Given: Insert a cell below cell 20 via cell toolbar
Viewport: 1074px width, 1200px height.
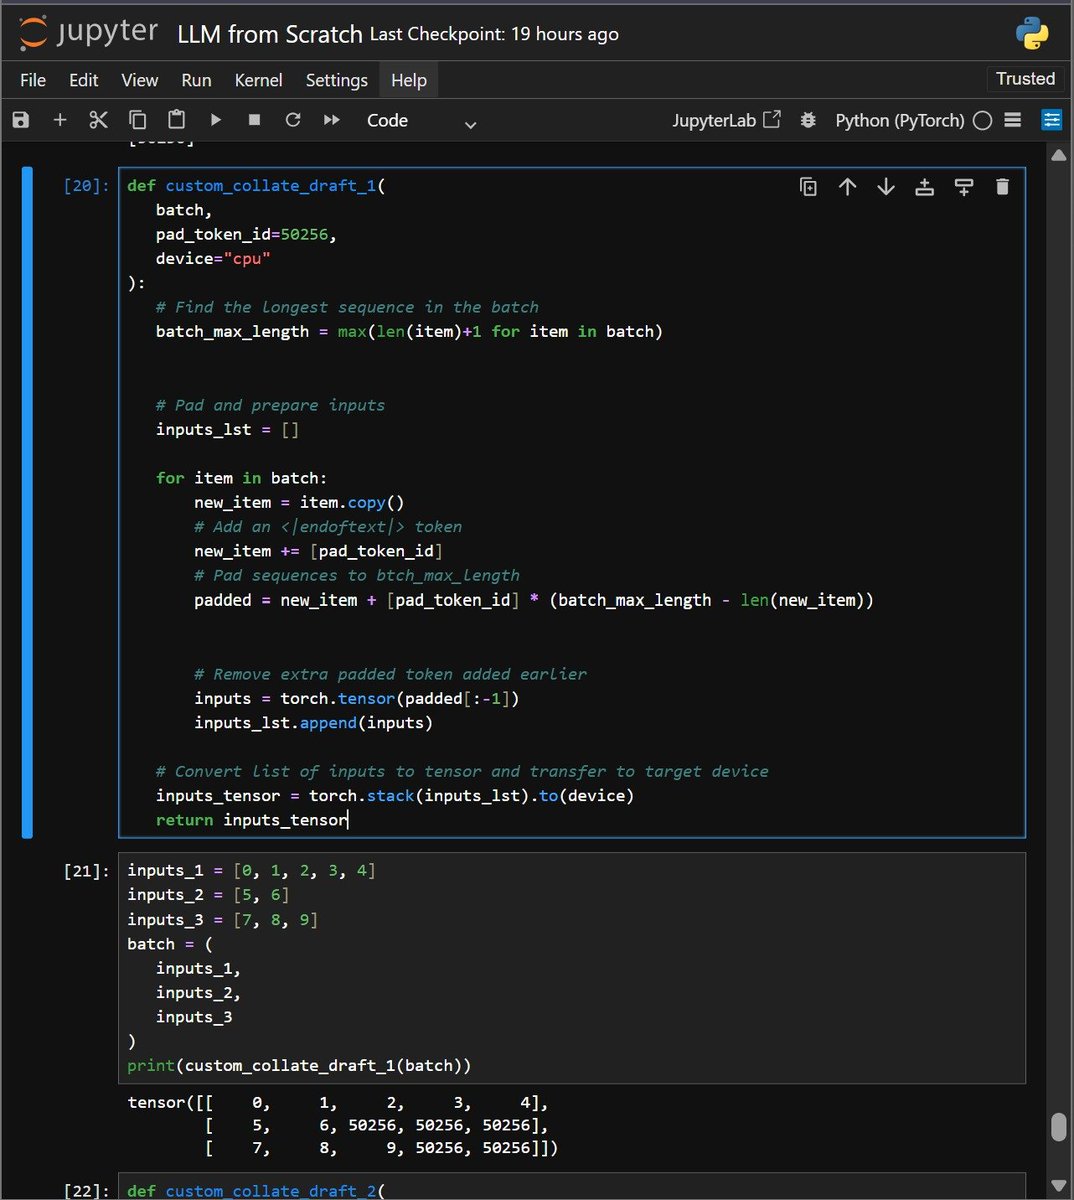Looking at the screenshot, I should point(964,187).
